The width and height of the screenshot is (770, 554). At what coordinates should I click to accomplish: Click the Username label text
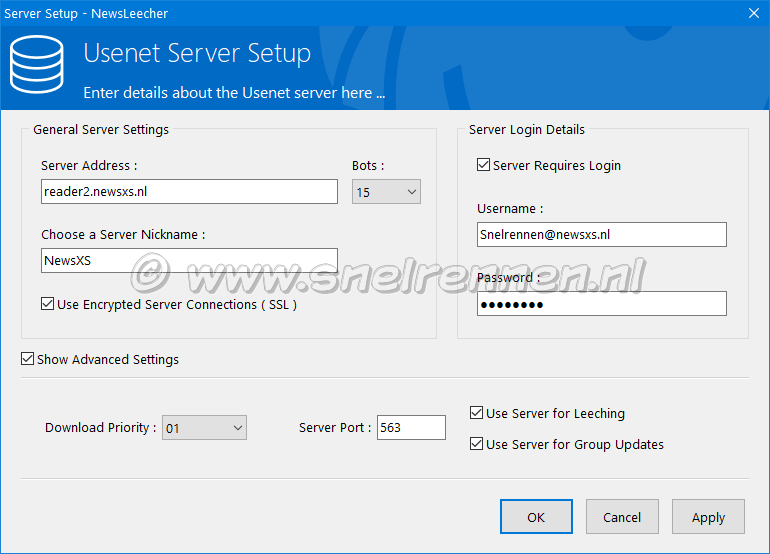click(x=510, y=209)
